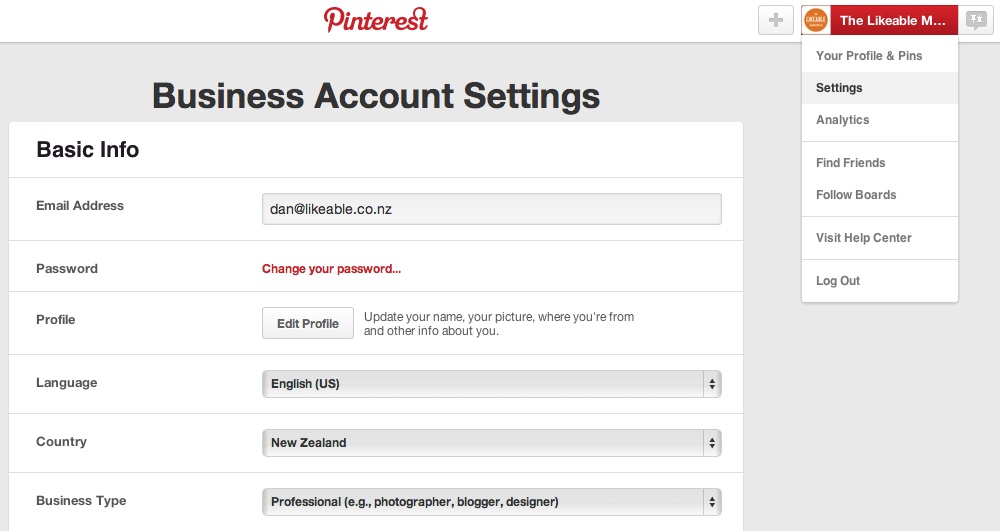Open Analytics from the dropdown menu

[842, 120]
